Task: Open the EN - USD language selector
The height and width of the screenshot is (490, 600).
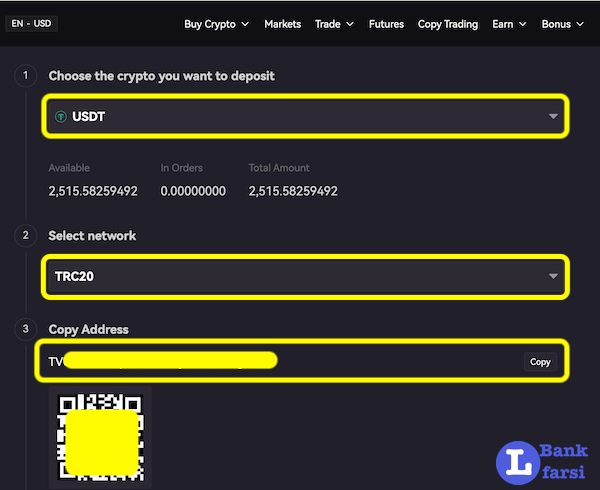Action: (x=31, y=23)
